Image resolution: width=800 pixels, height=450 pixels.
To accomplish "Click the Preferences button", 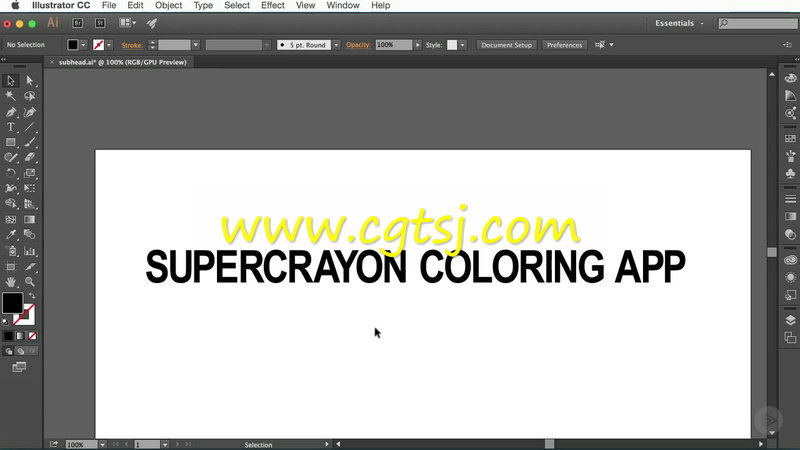I will click(564, 45).
